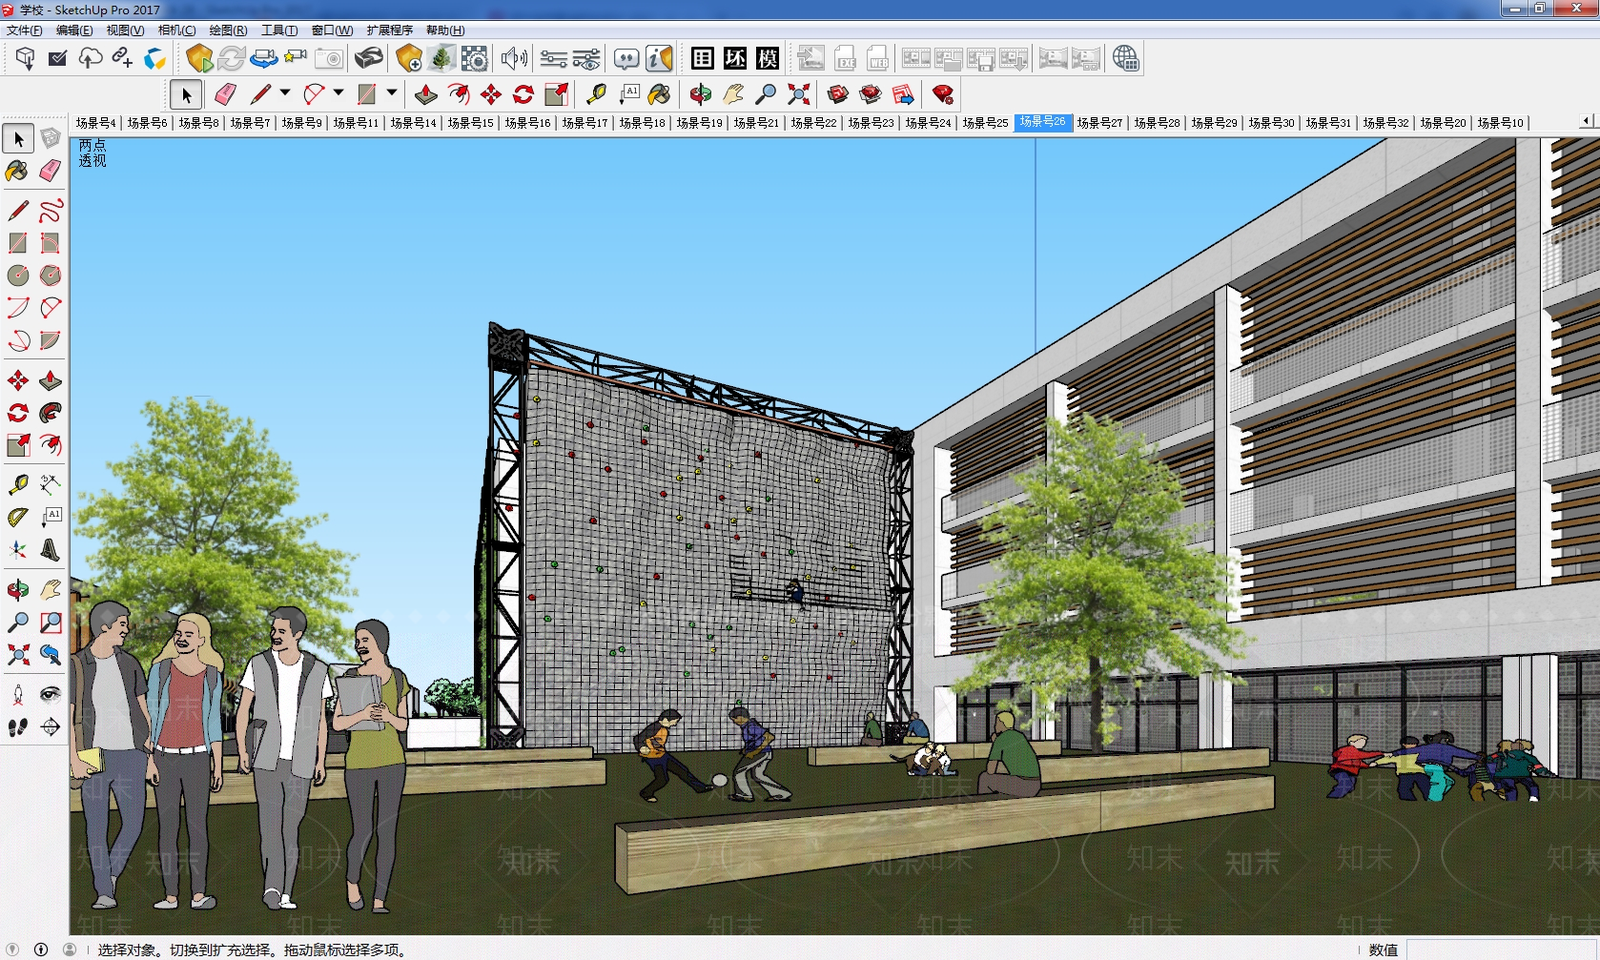The image size is (1600, 960).
Task: Switch to scene tab 场景号27
Action: click(1100, 123)
